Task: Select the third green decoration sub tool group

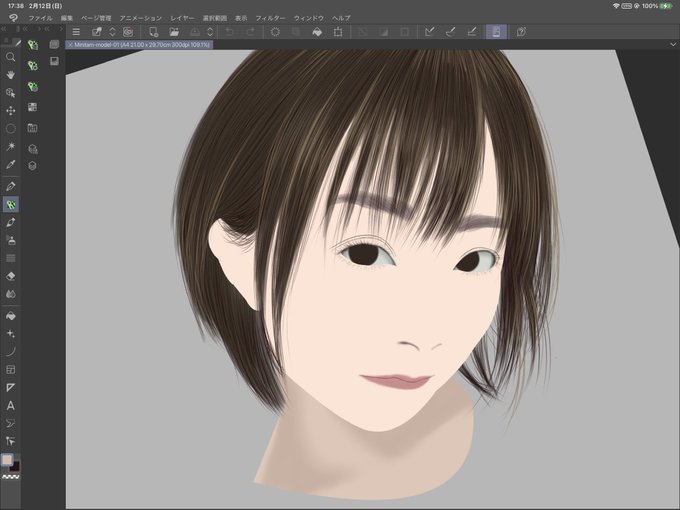Action: coord(33,86)
